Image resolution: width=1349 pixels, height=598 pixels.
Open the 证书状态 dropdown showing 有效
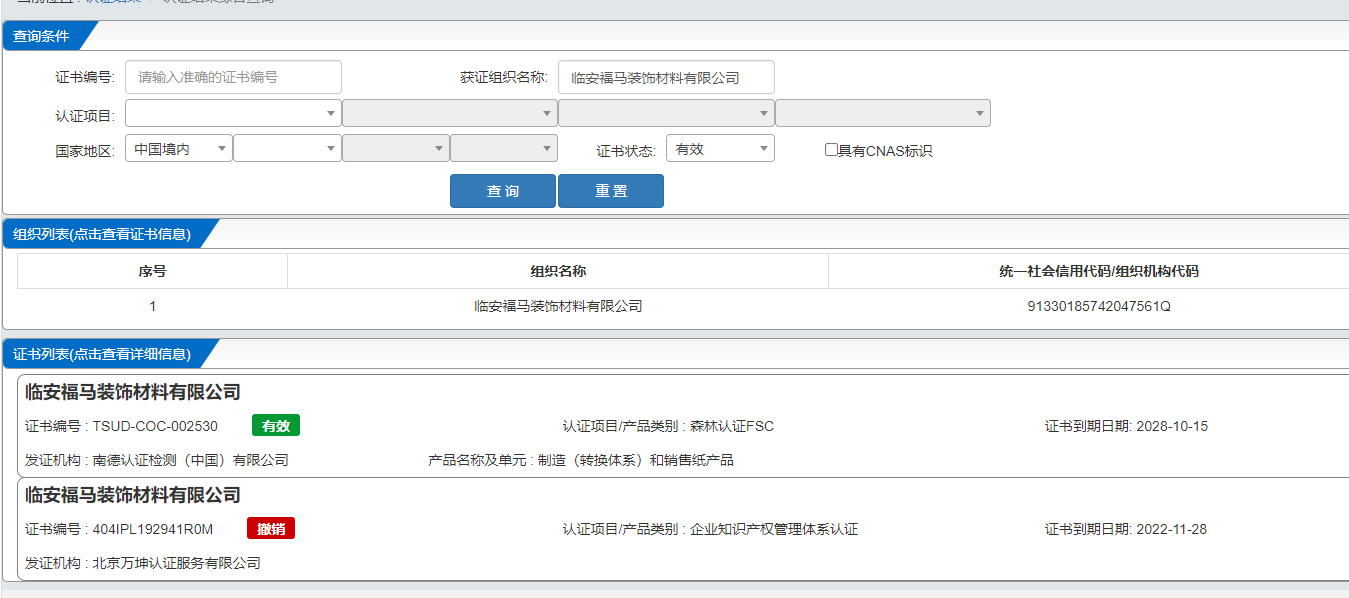[x=720, y=148]
